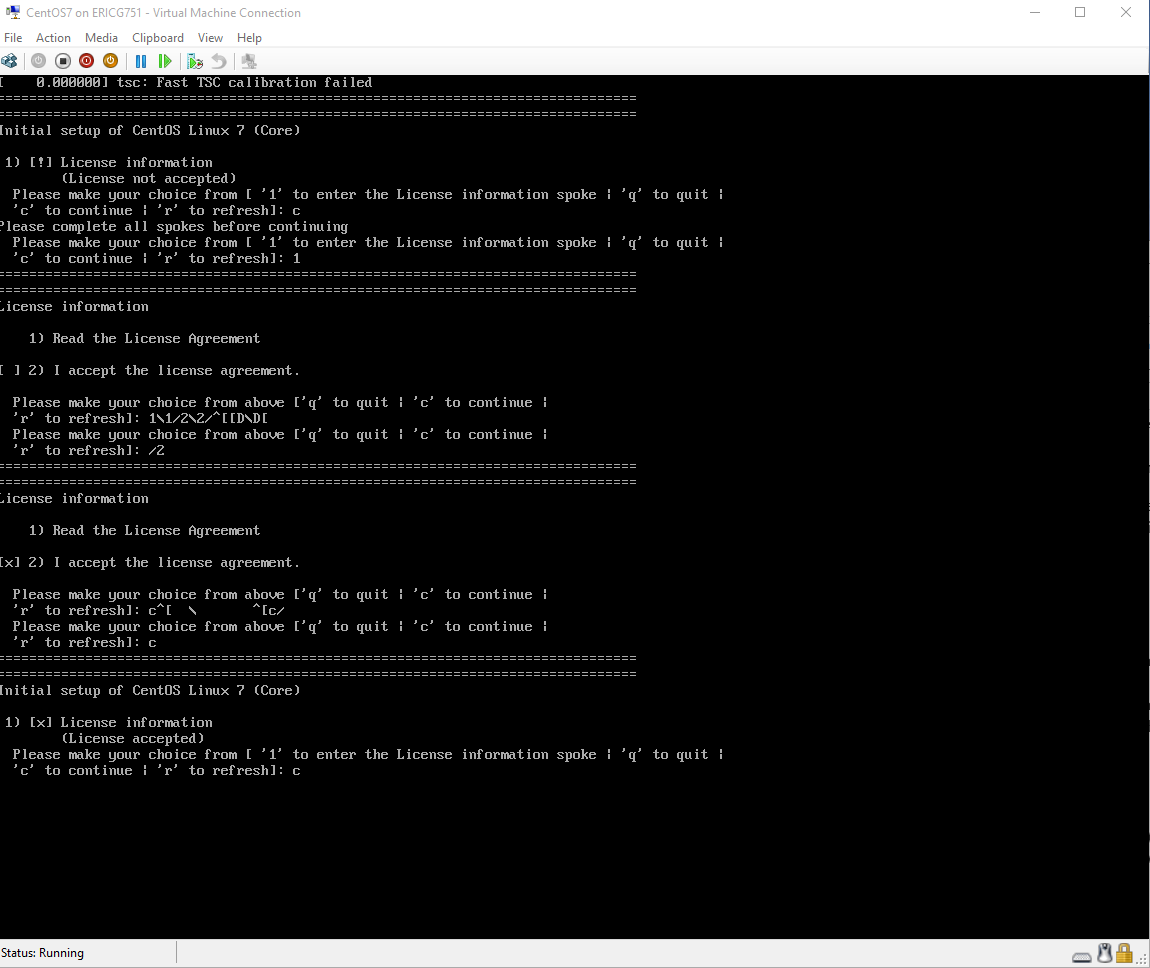Click the greyed Enhanced Session icon
Viewport: 1150px width, 968px height.
tap(249, 61)
